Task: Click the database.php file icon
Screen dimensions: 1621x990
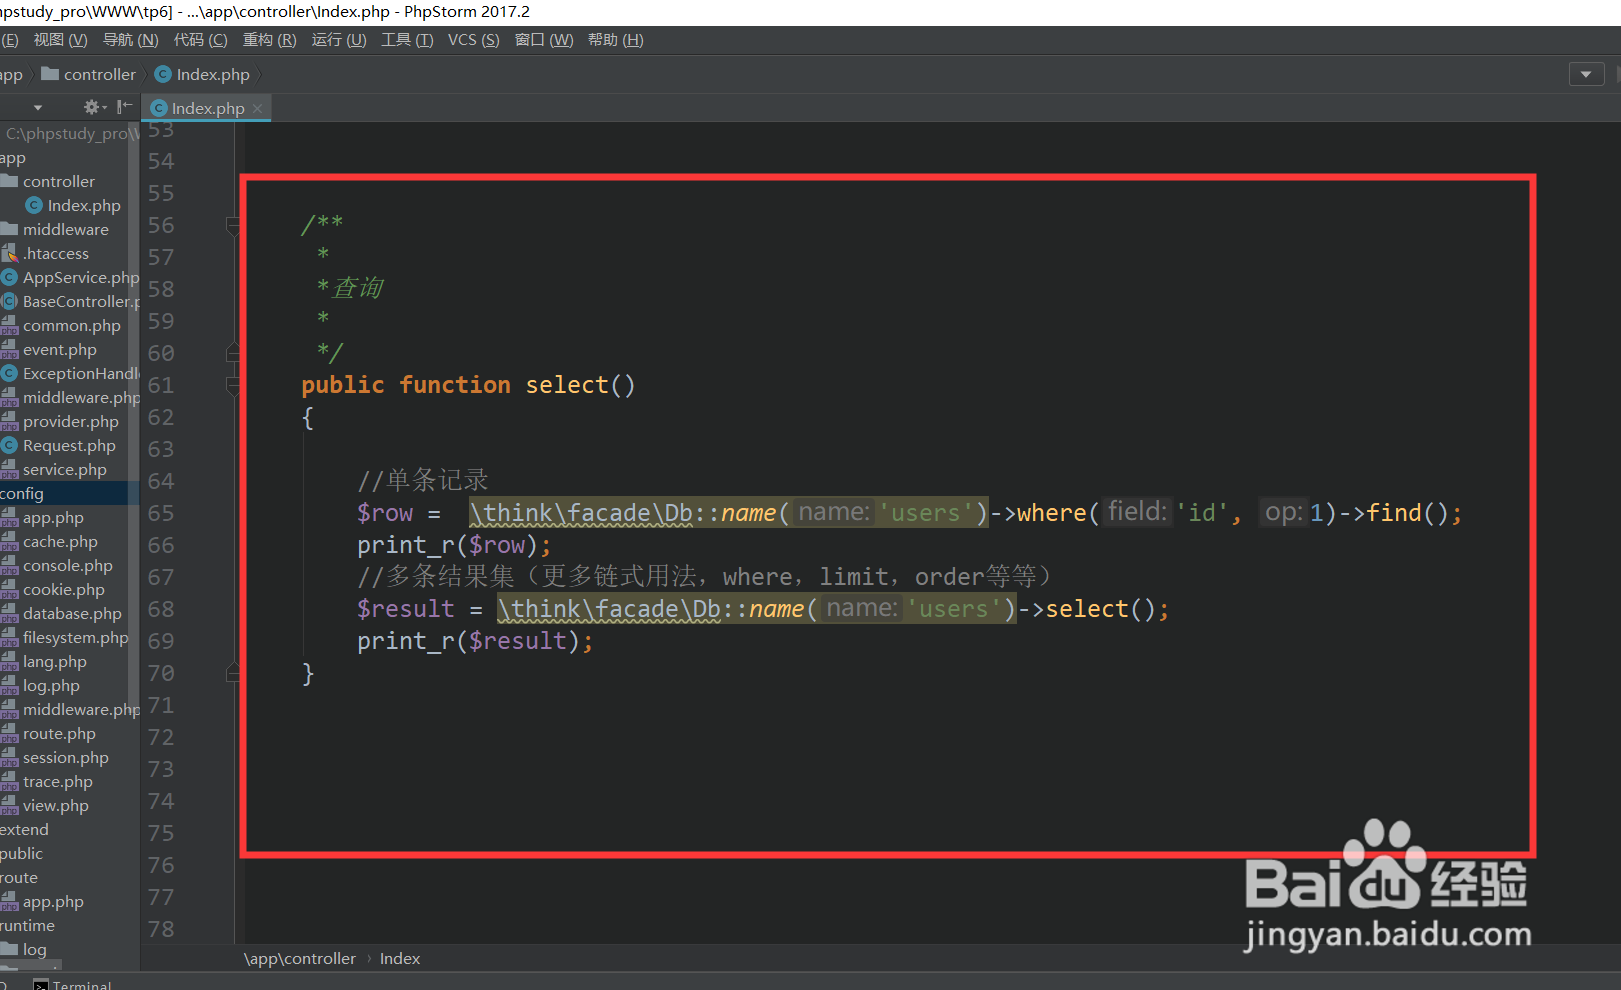Action: 10,613
